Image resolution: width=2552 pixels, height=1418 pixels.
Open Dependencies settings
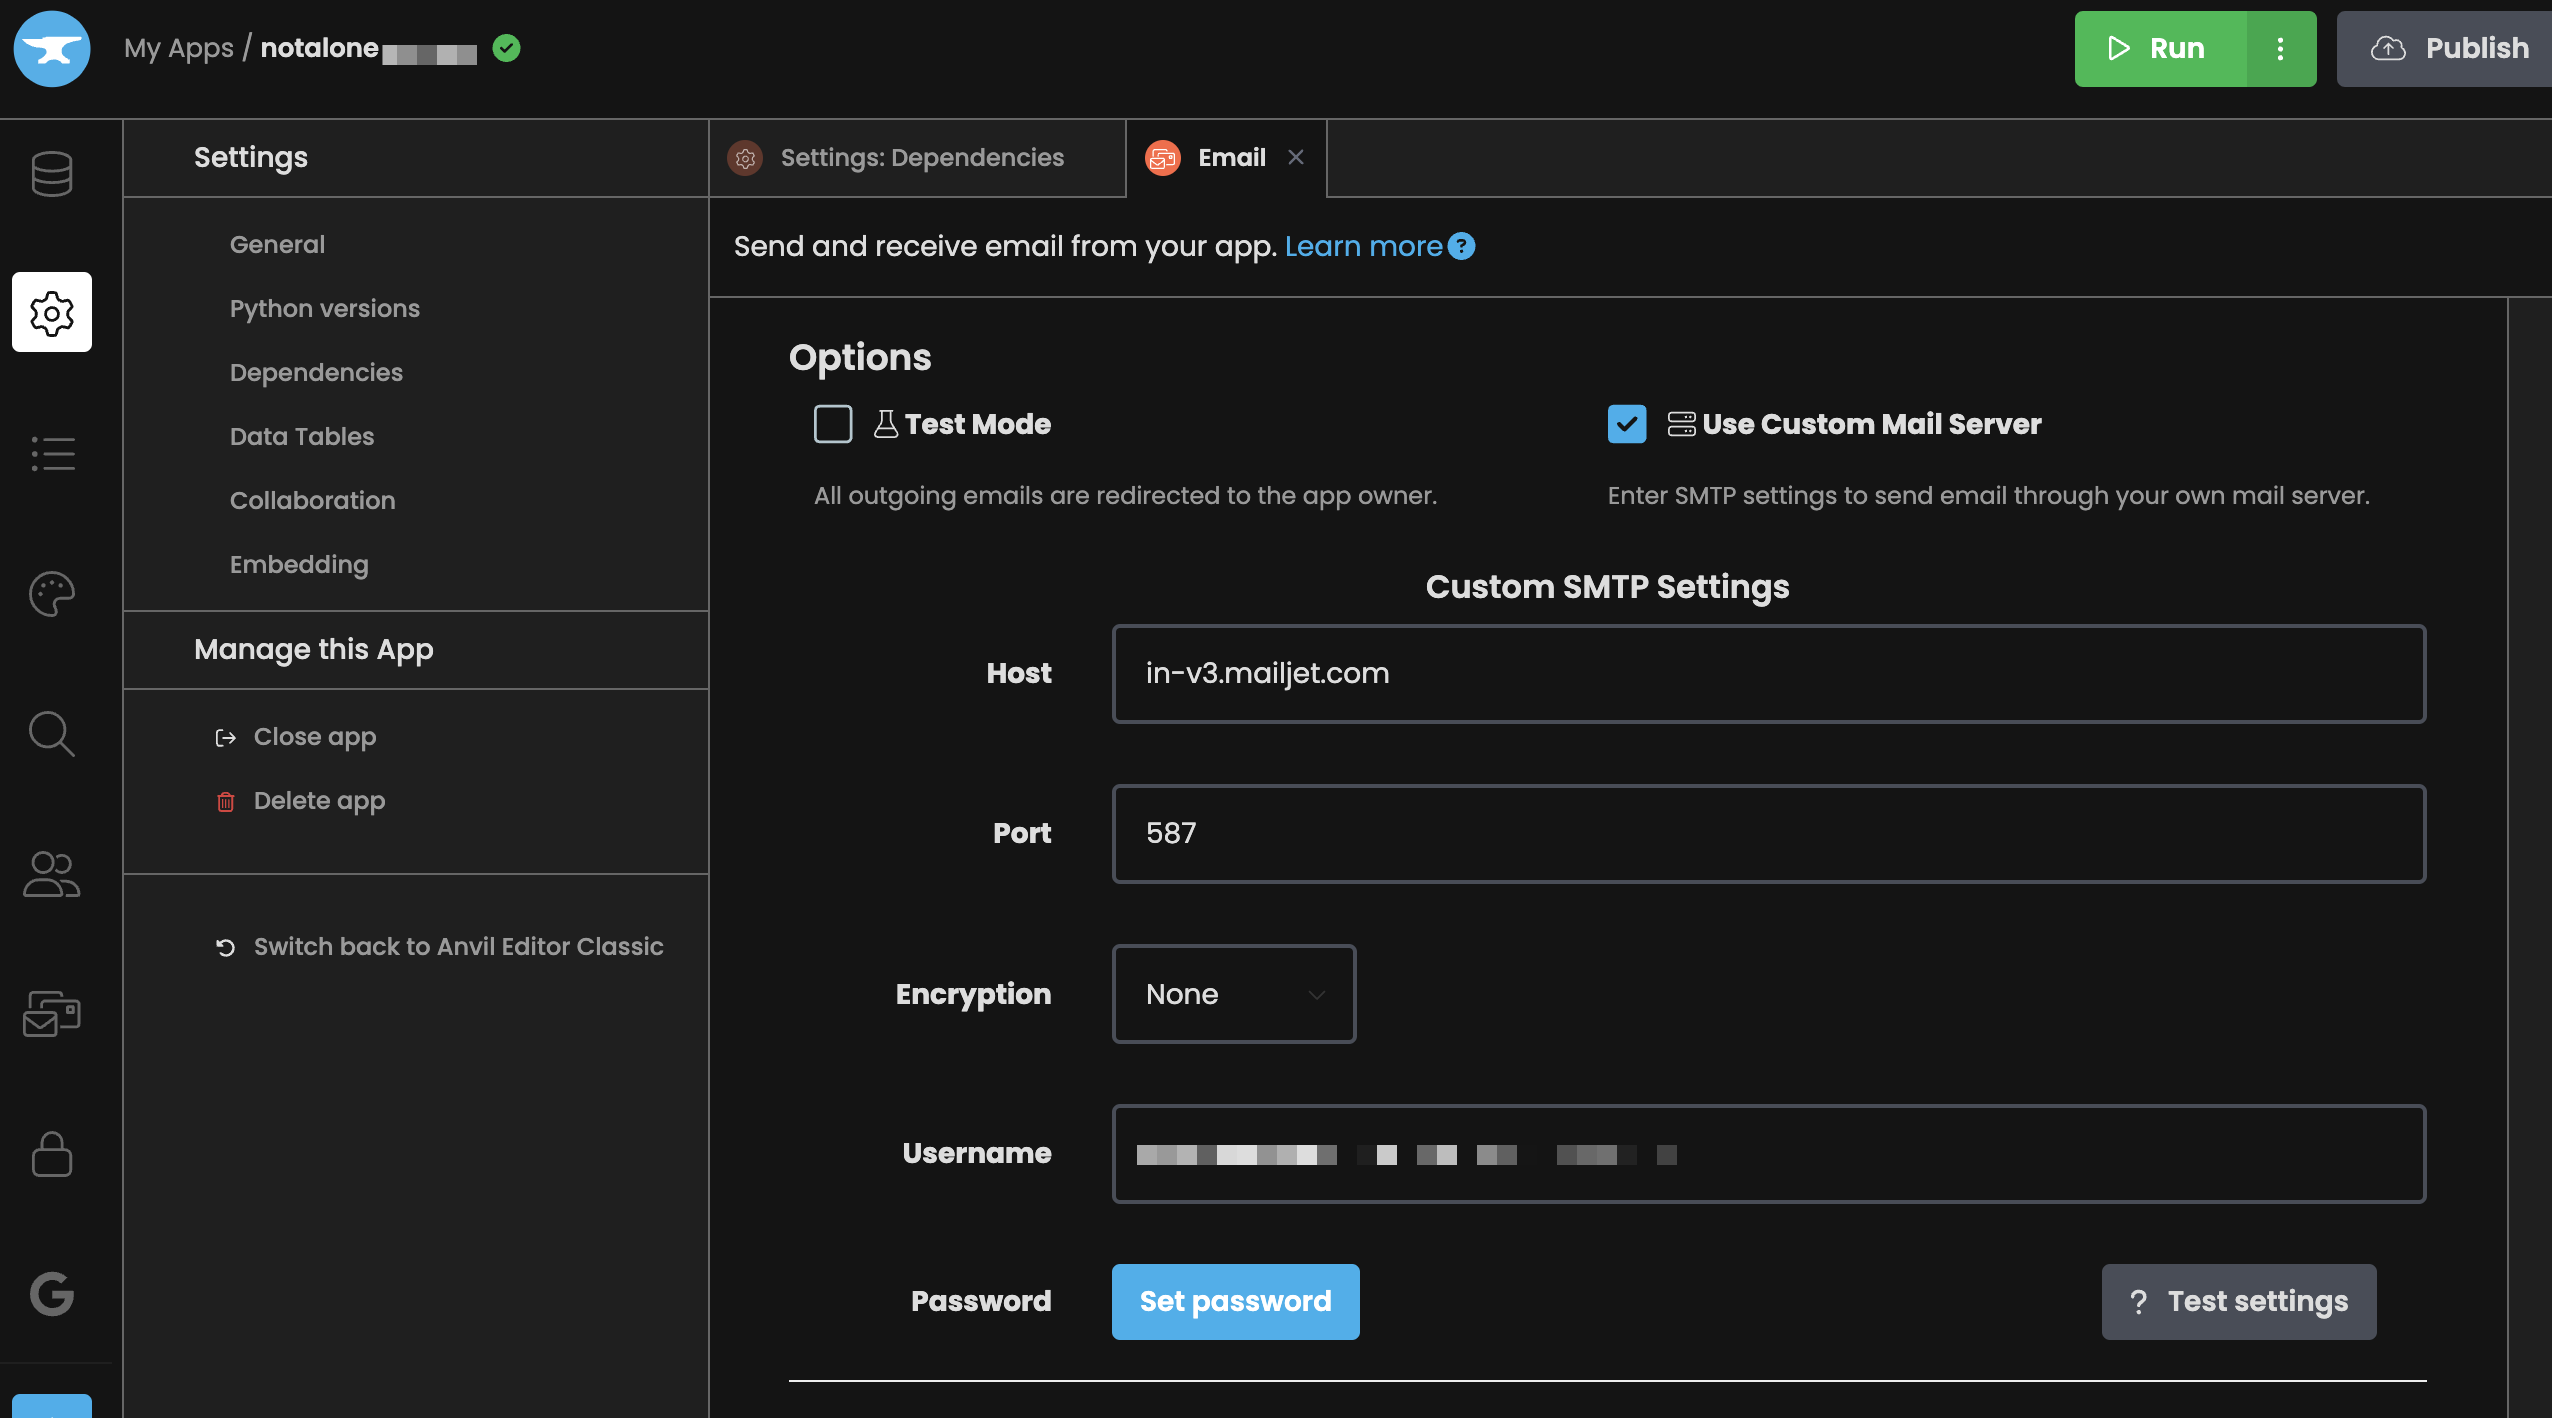pos(316,372)
